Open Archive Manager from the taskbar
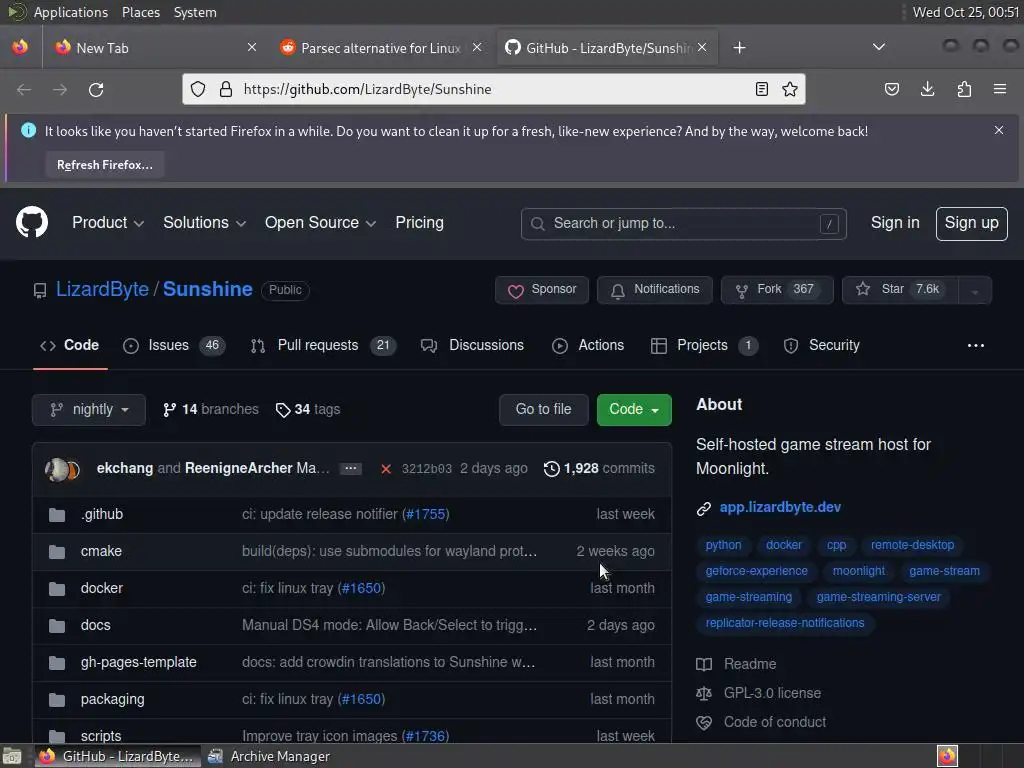This screenshot has height=768, width=1024. (x=269, y=756)
